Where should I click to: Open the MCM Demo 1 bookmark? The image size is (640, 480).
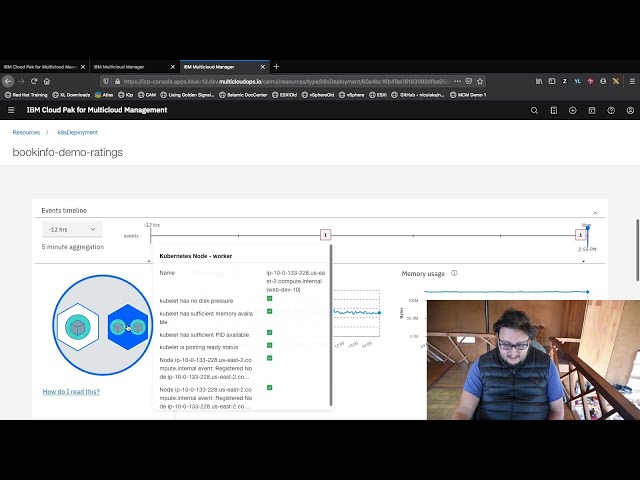(468, 95)
